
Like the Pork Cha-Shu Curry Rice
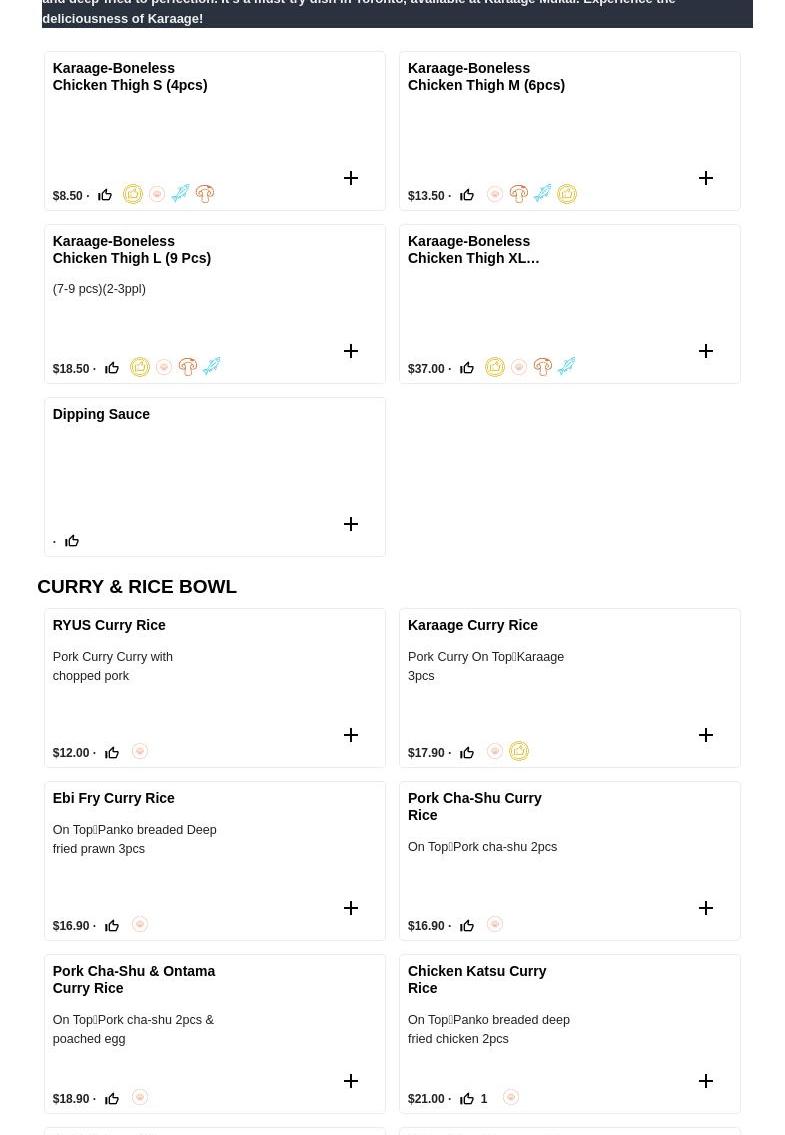[467, 926]
